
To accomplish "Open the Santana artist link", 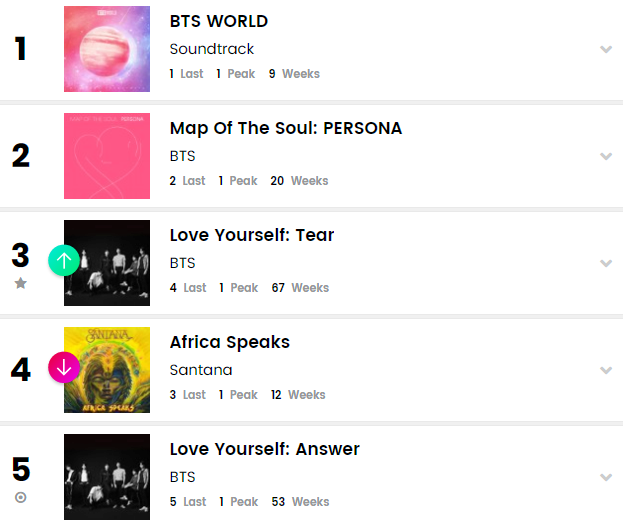I will click(x=201, y=370).
